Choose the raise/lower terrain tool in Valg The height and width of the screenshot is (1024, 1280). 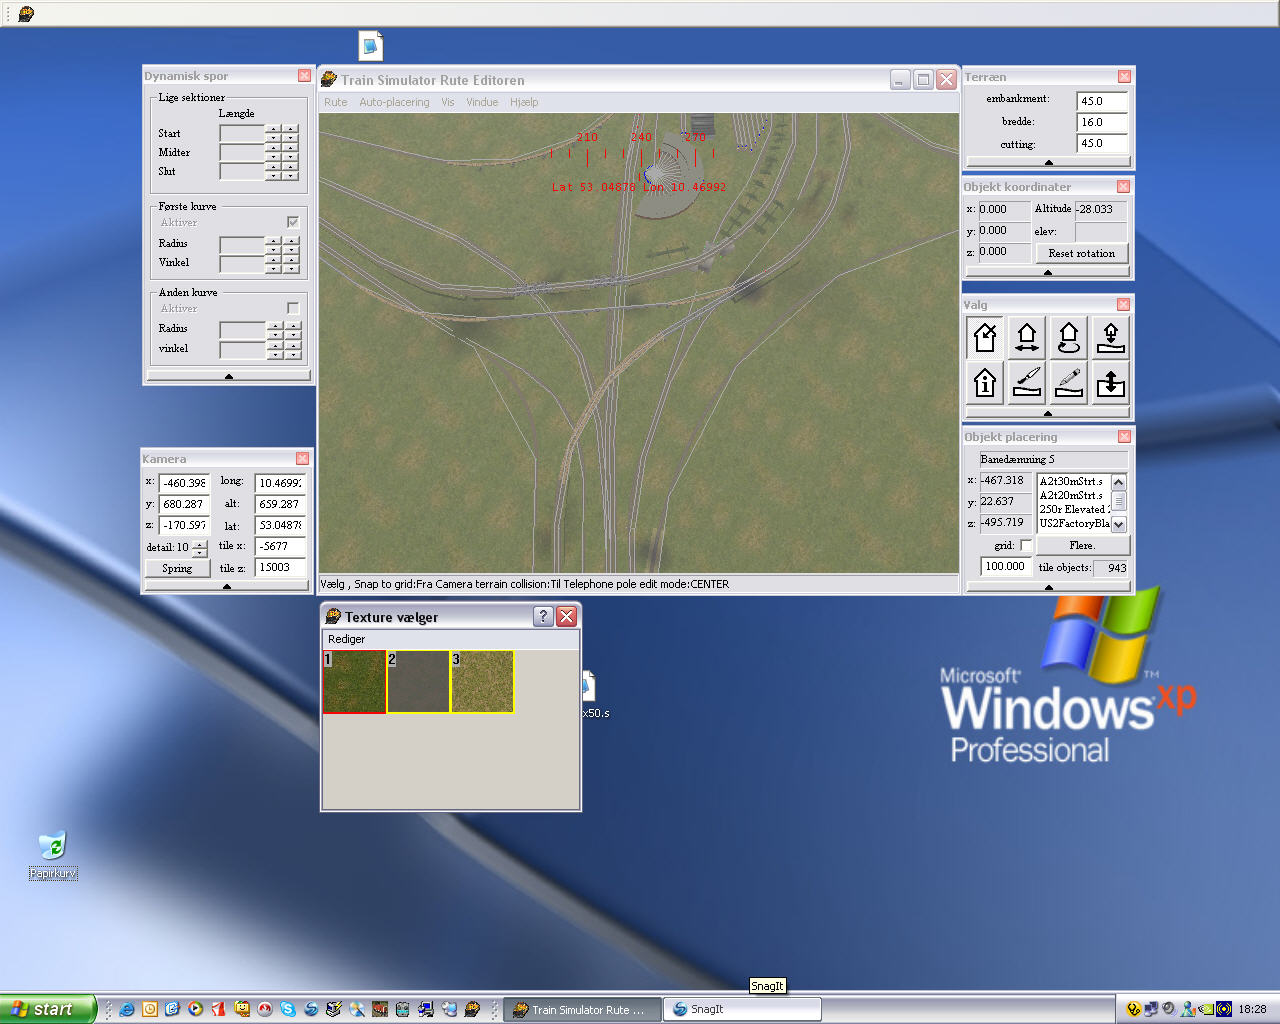coord(1111,382)
